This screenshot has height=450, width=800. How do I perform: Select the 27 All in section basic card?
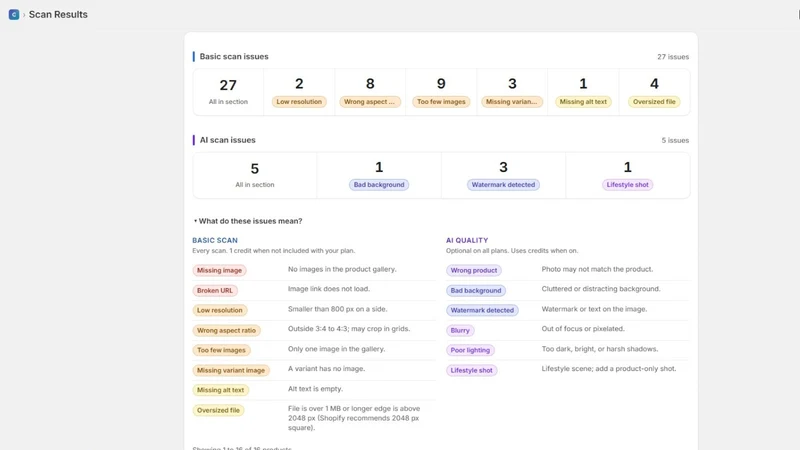click(x=228, y=92)
